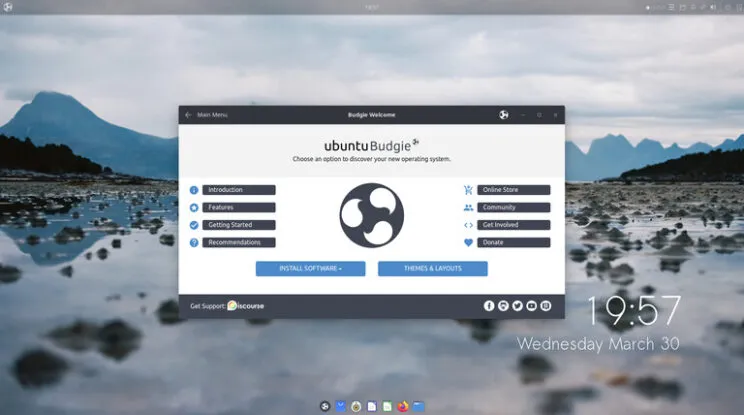Click the code brackets icon beside Get Involved
744x415 pixels.
468,225
